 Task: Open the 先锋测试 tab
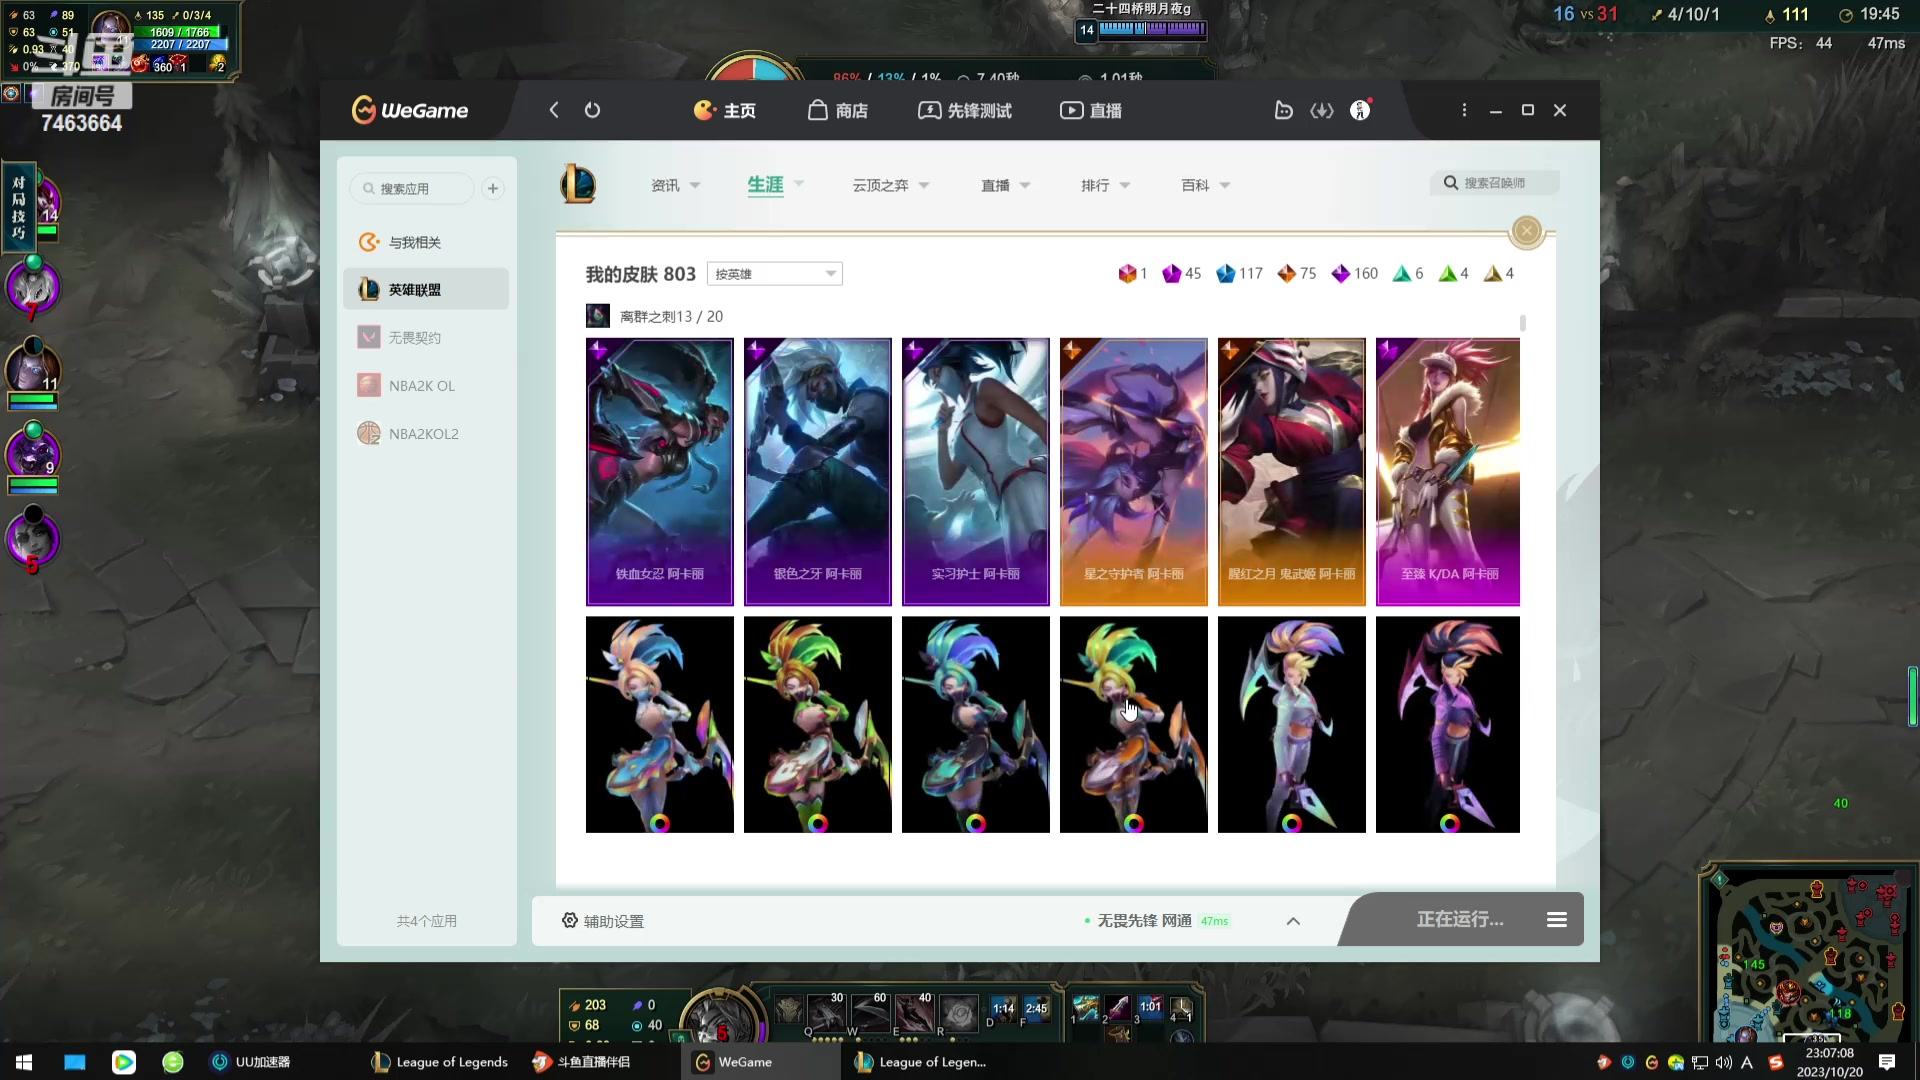click(965, 110)
